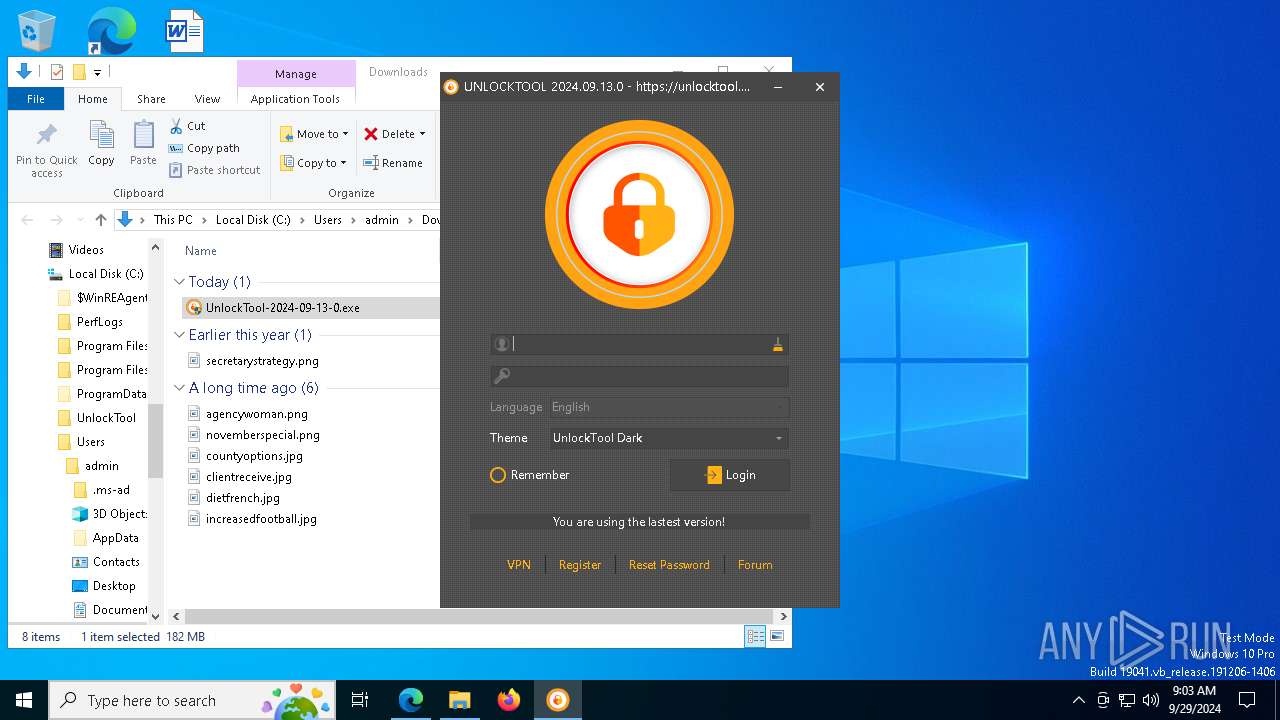
Task: Click Copy path in the ribbon
Action: point(204,148)
